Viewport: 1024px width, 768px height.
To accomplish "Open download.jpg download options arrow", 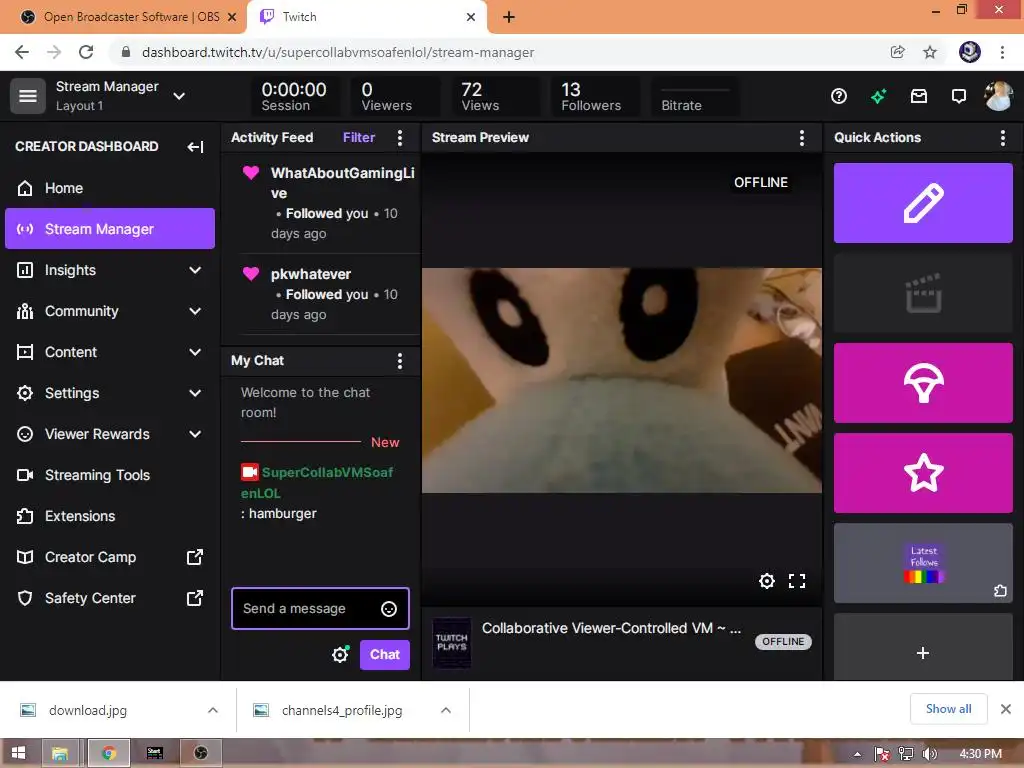I will click(x=212, y=710).
